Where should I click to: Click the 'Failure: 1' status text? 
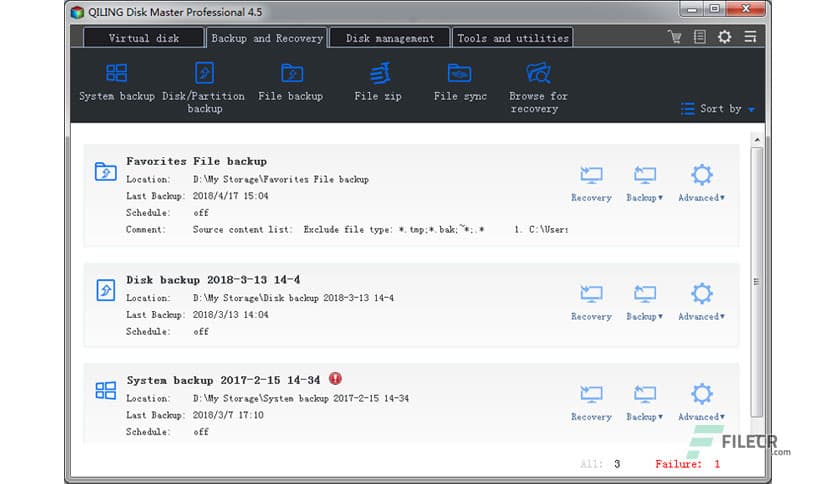(x=687, y=464)
